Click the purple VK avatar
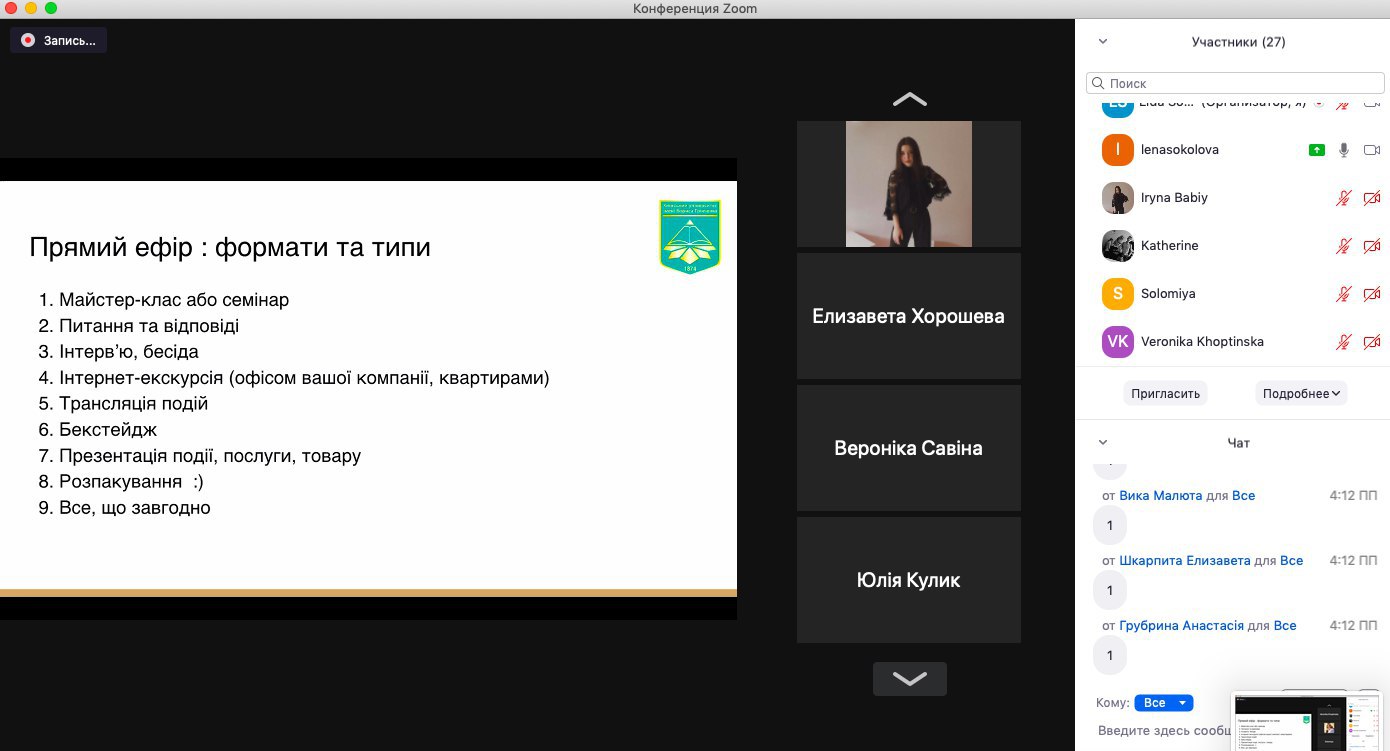Image resolution: width=1390 pixels, height=751 pixels. tap(1118, 342)
